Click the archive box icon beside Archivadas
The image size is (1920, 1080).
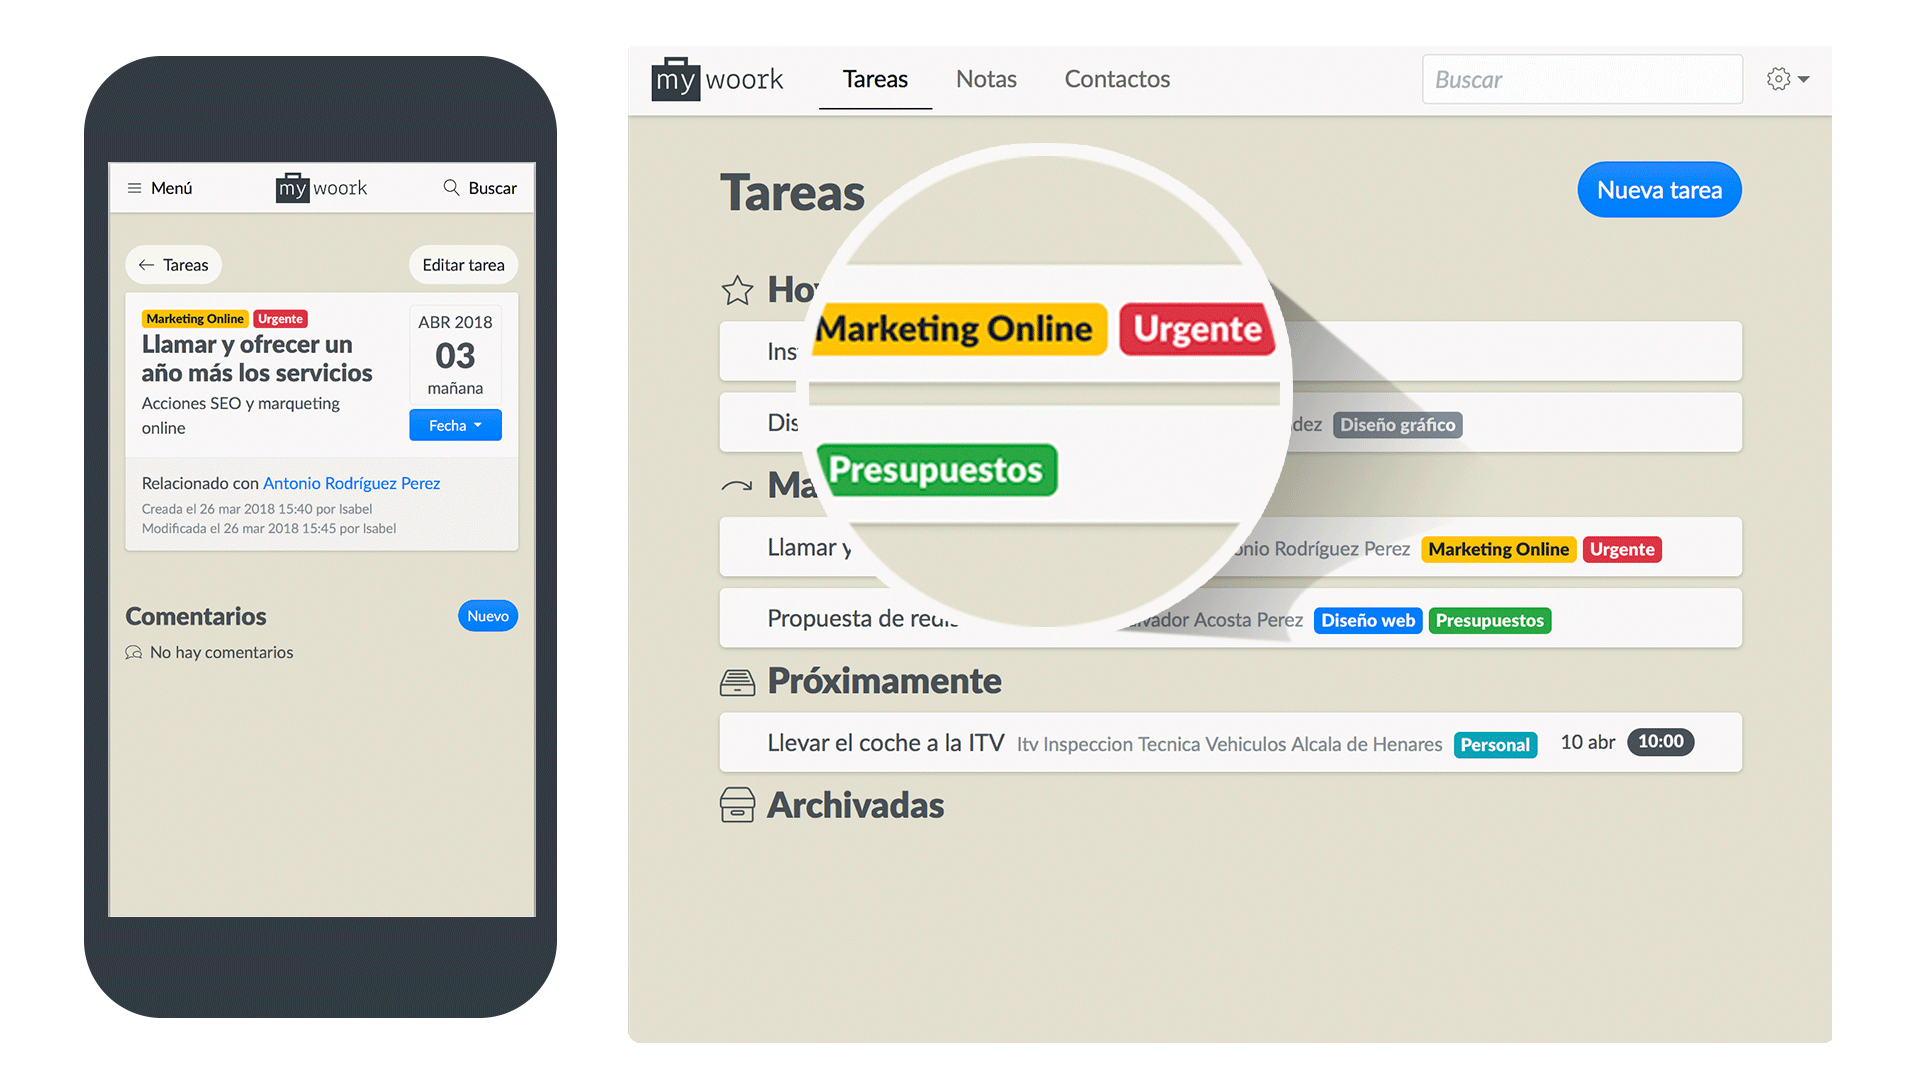(x=737, y=805)
